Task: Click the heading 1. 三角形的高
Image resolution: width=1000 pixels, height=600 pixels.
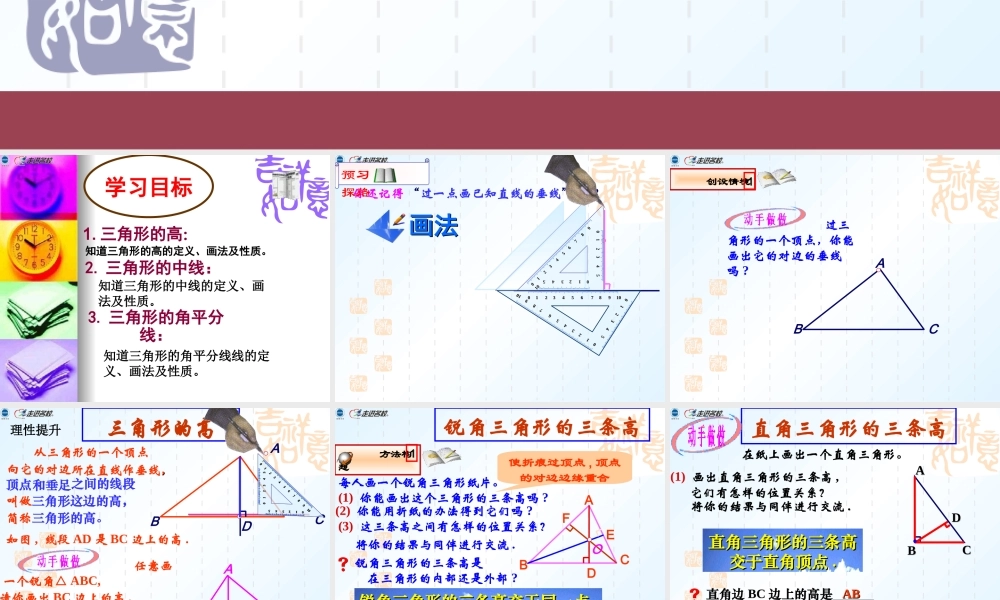Action: click(136, 234)
